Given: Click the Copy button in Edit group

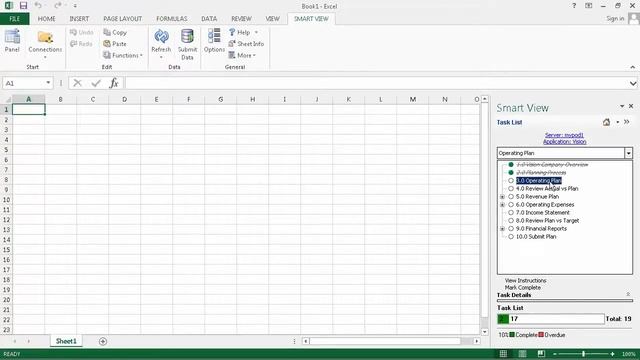Looking at the screenshot, I should point(115,32).
